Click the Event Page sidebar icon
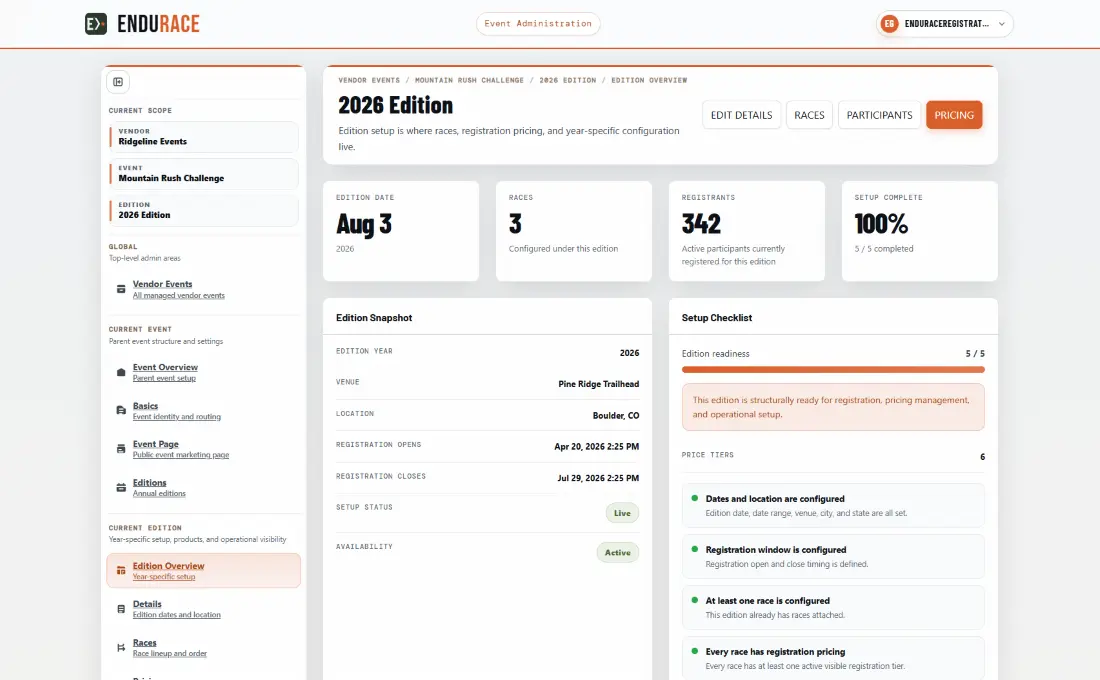This screenshot has width=1100, height=680. (x=121, y=449)
